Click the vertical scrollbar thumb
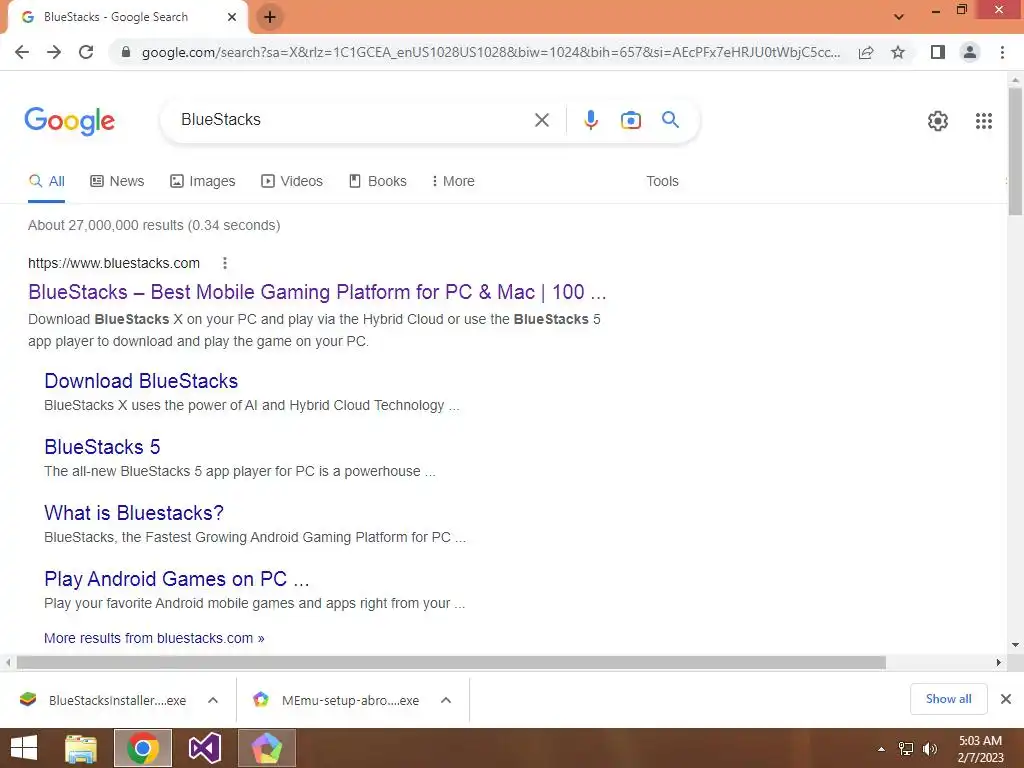The image size is (1024, 768). [1015, 152]
